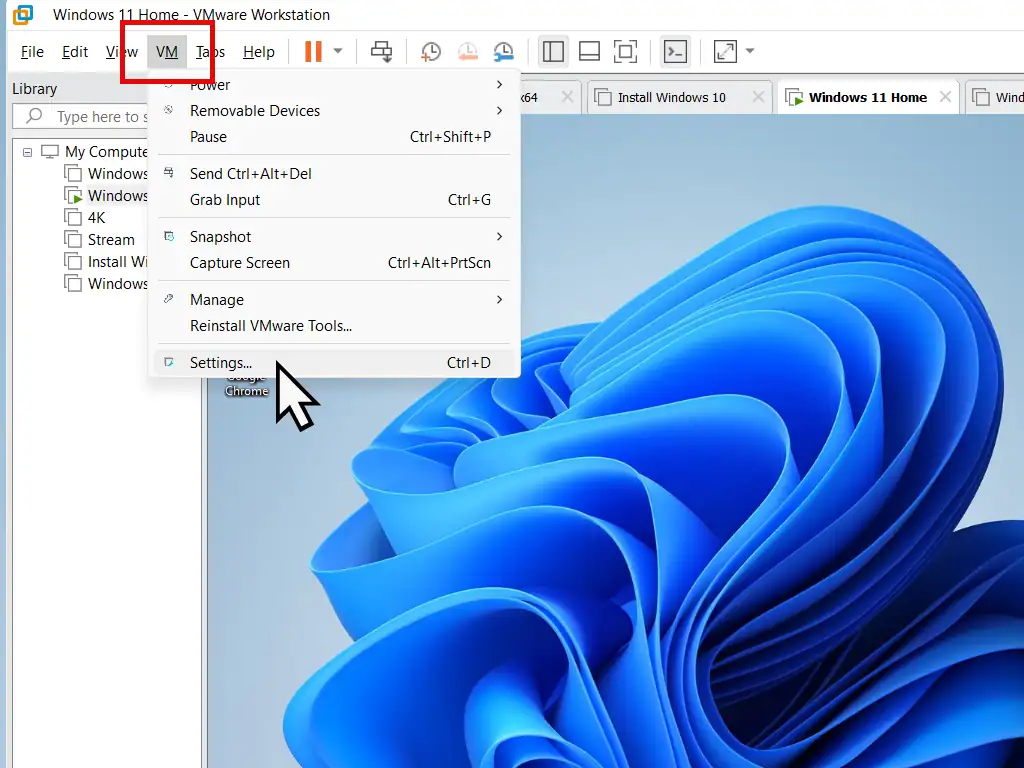Image resolution: width=1024 pixels, height=768 pixels.
Task: Expand the Manage submenu
Action: point(334,300)
